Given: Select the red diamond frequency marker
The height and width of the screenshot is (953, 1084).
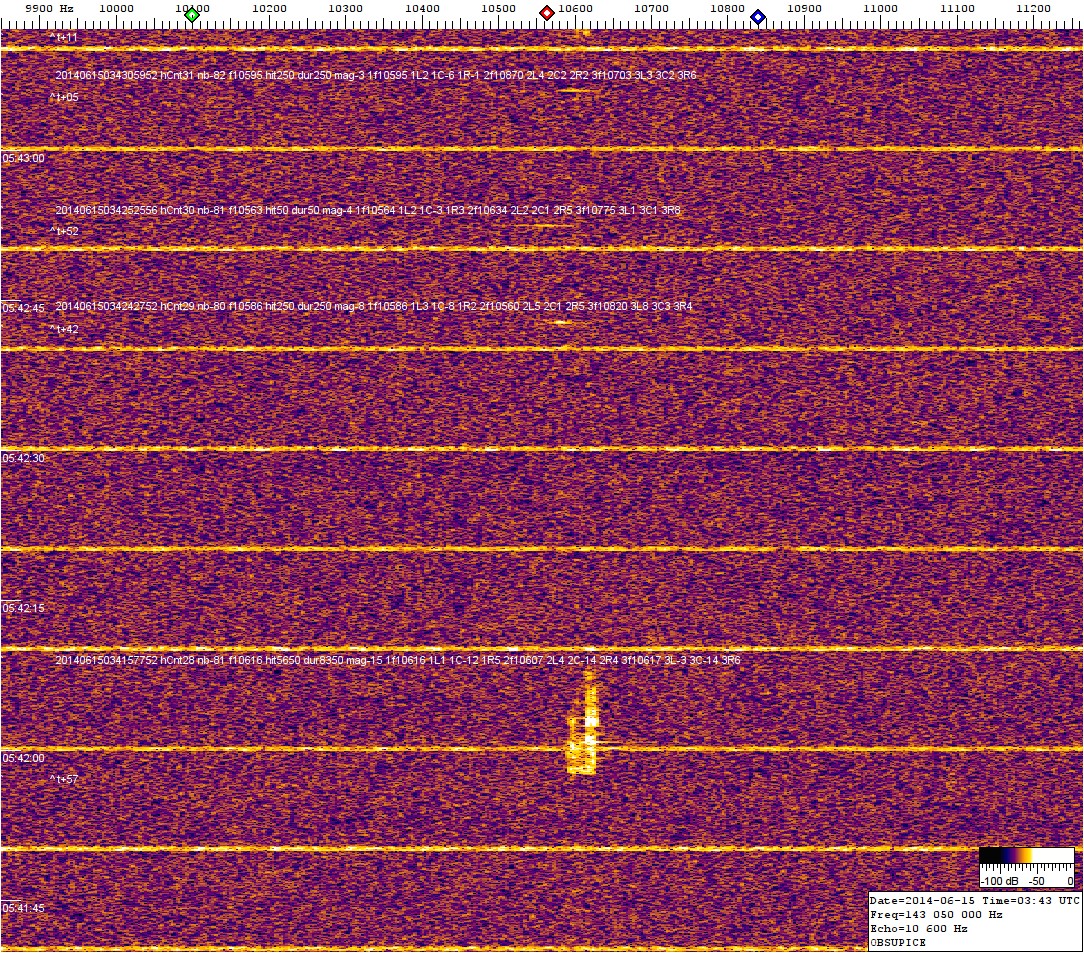Looking at the screenshot, I should pos(547,14).
